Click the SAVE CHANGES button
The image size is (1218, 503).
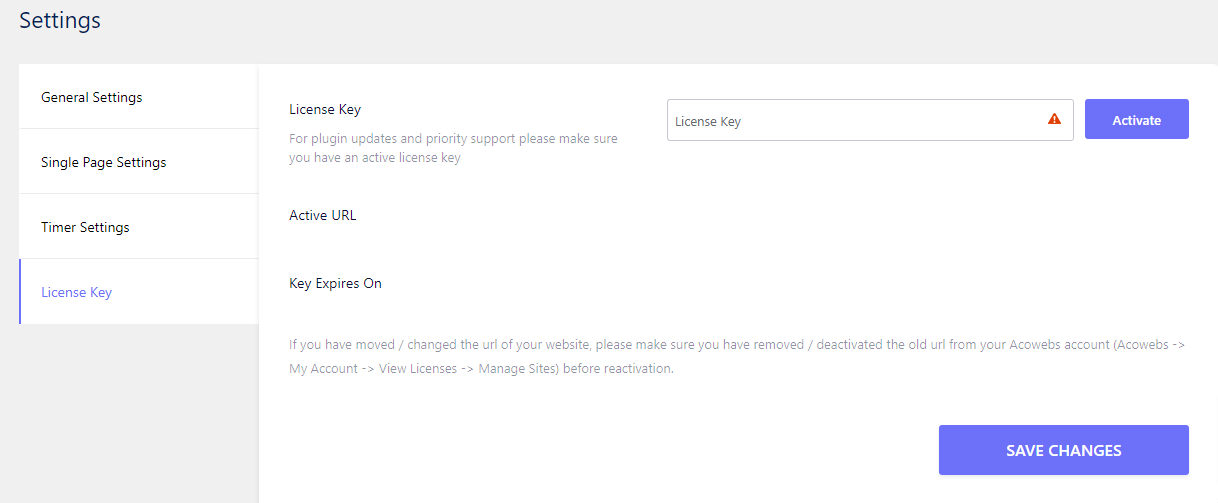click(x=1063, y=450)
